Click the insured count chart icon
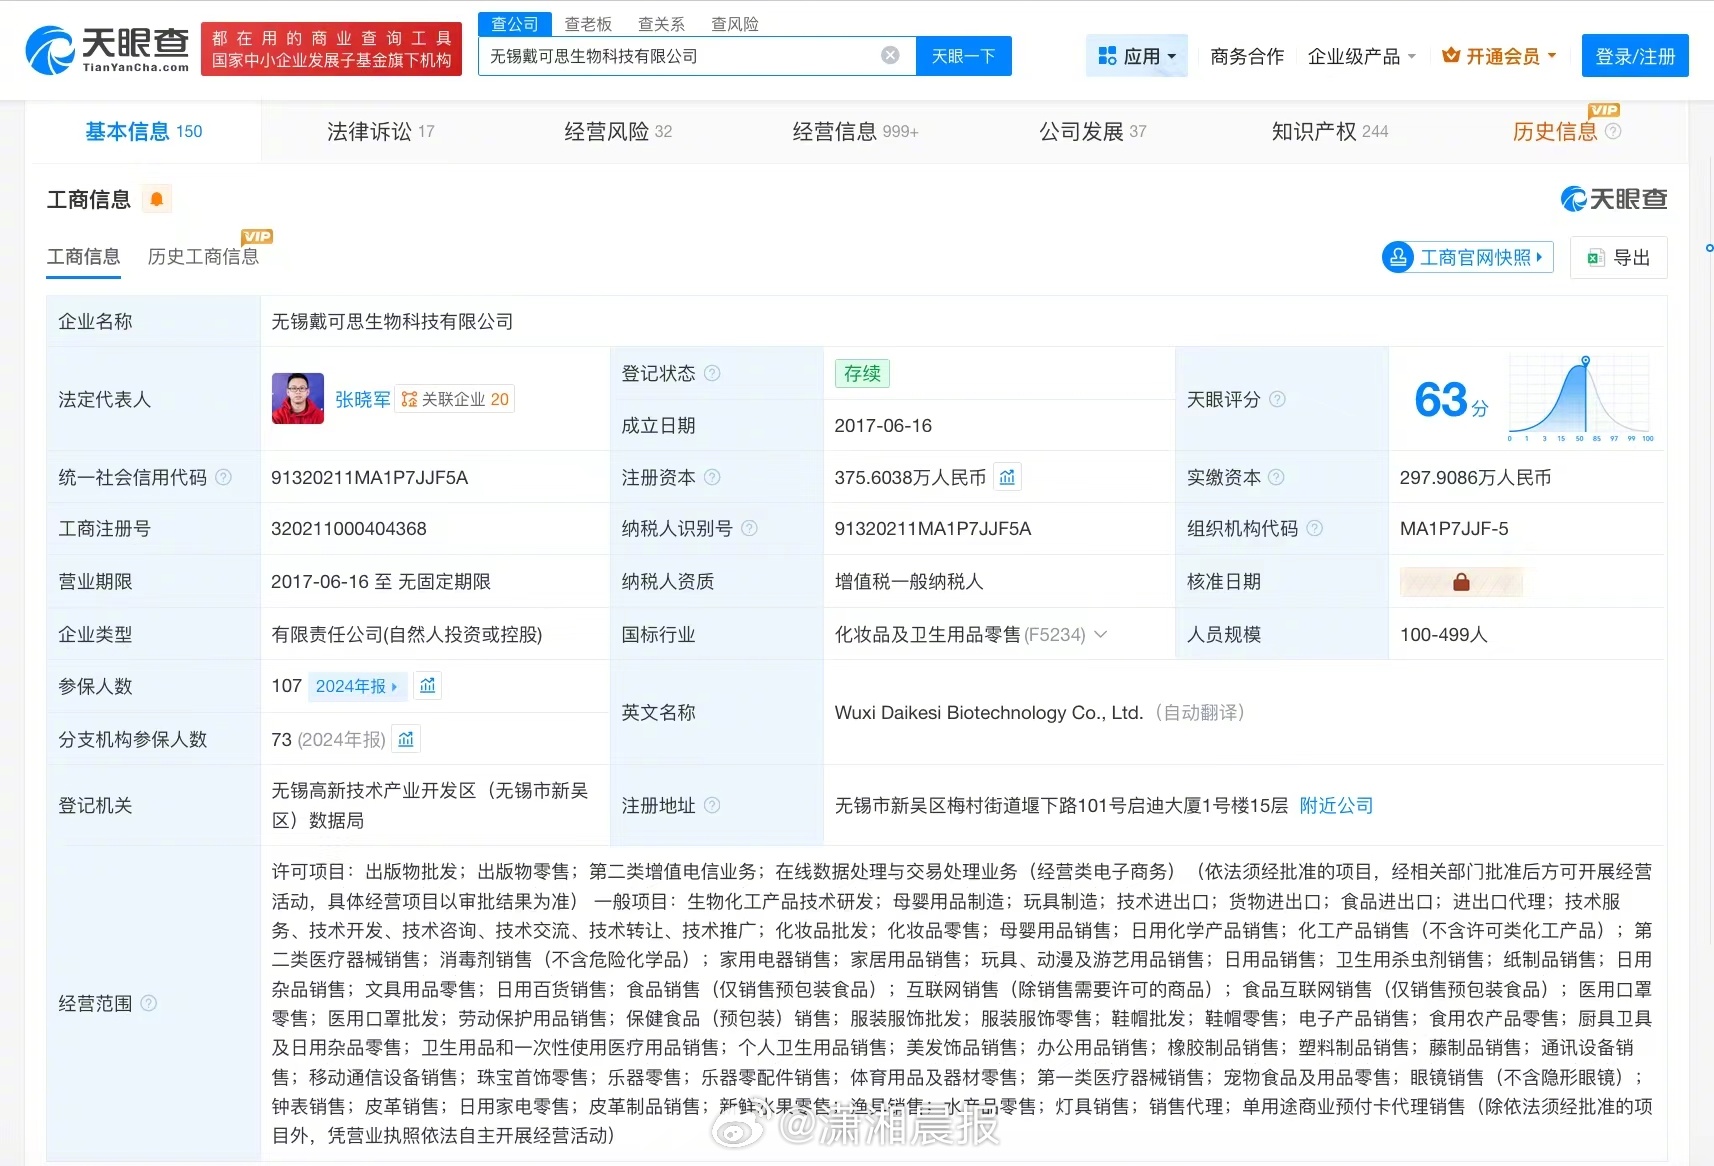 tap(428, 686)
